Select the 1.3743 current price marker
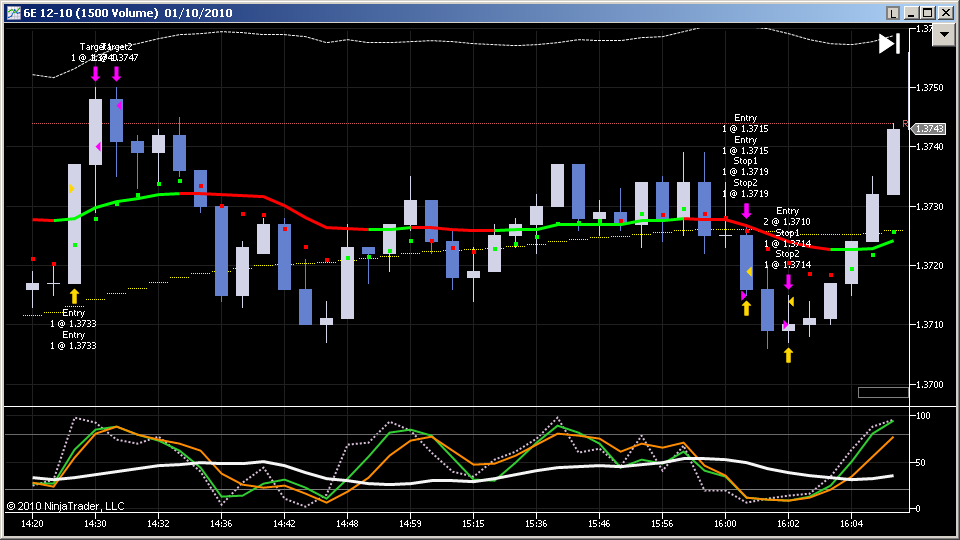The width and height of the screenshot is (960, 540). 929,129
